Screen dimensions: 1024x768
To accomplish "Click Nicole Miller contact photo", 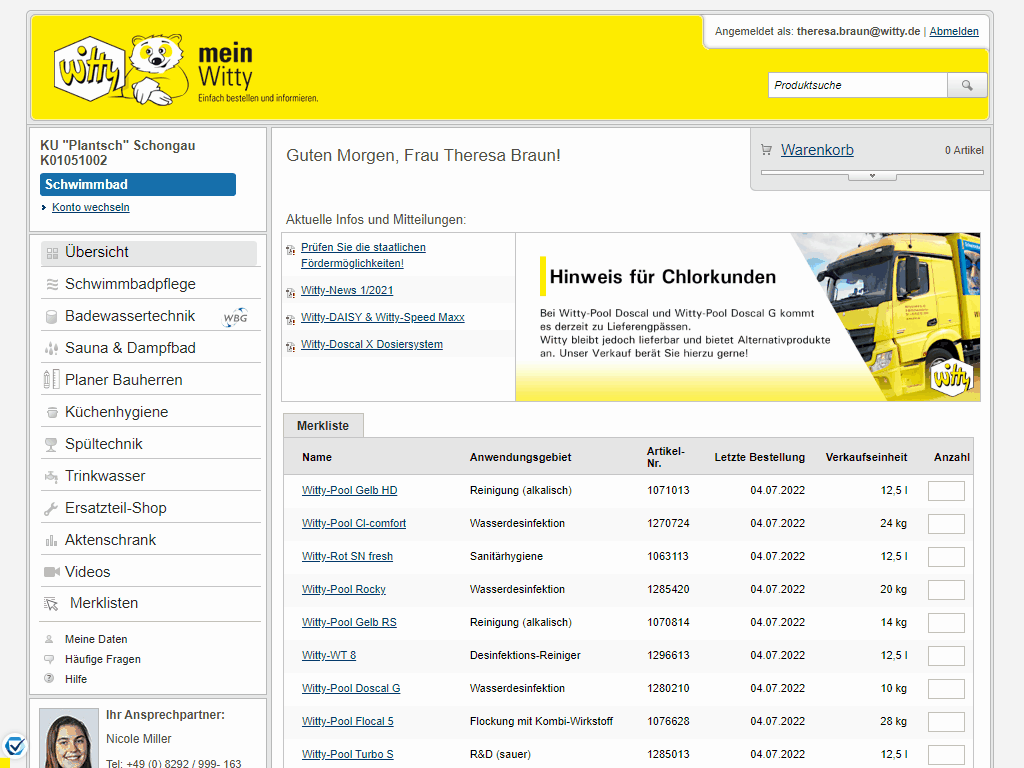I will (69, 739).
